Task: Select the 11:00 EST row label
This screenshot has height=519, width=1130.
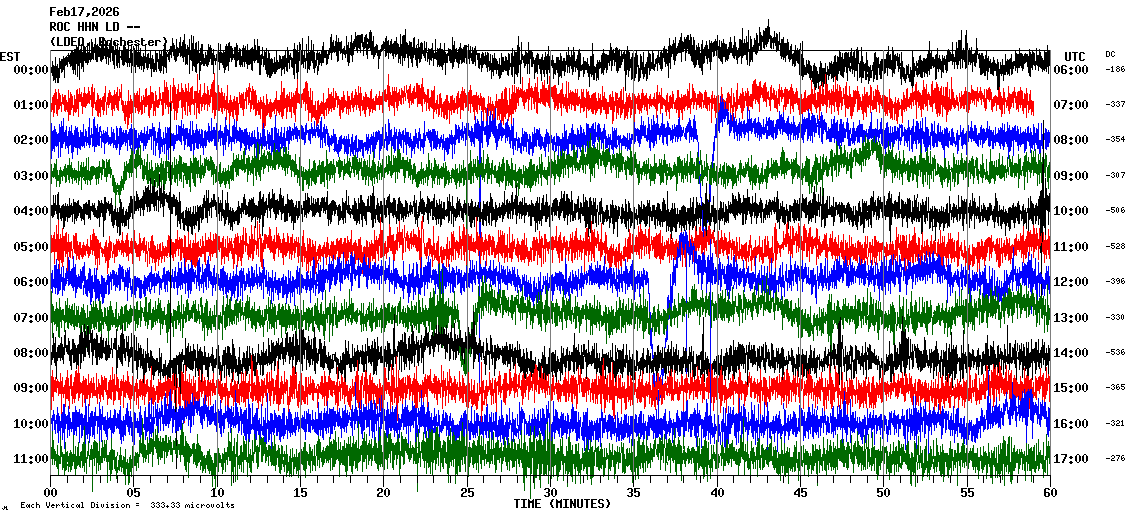Action: pyautogui.click(x=31, y=459)
